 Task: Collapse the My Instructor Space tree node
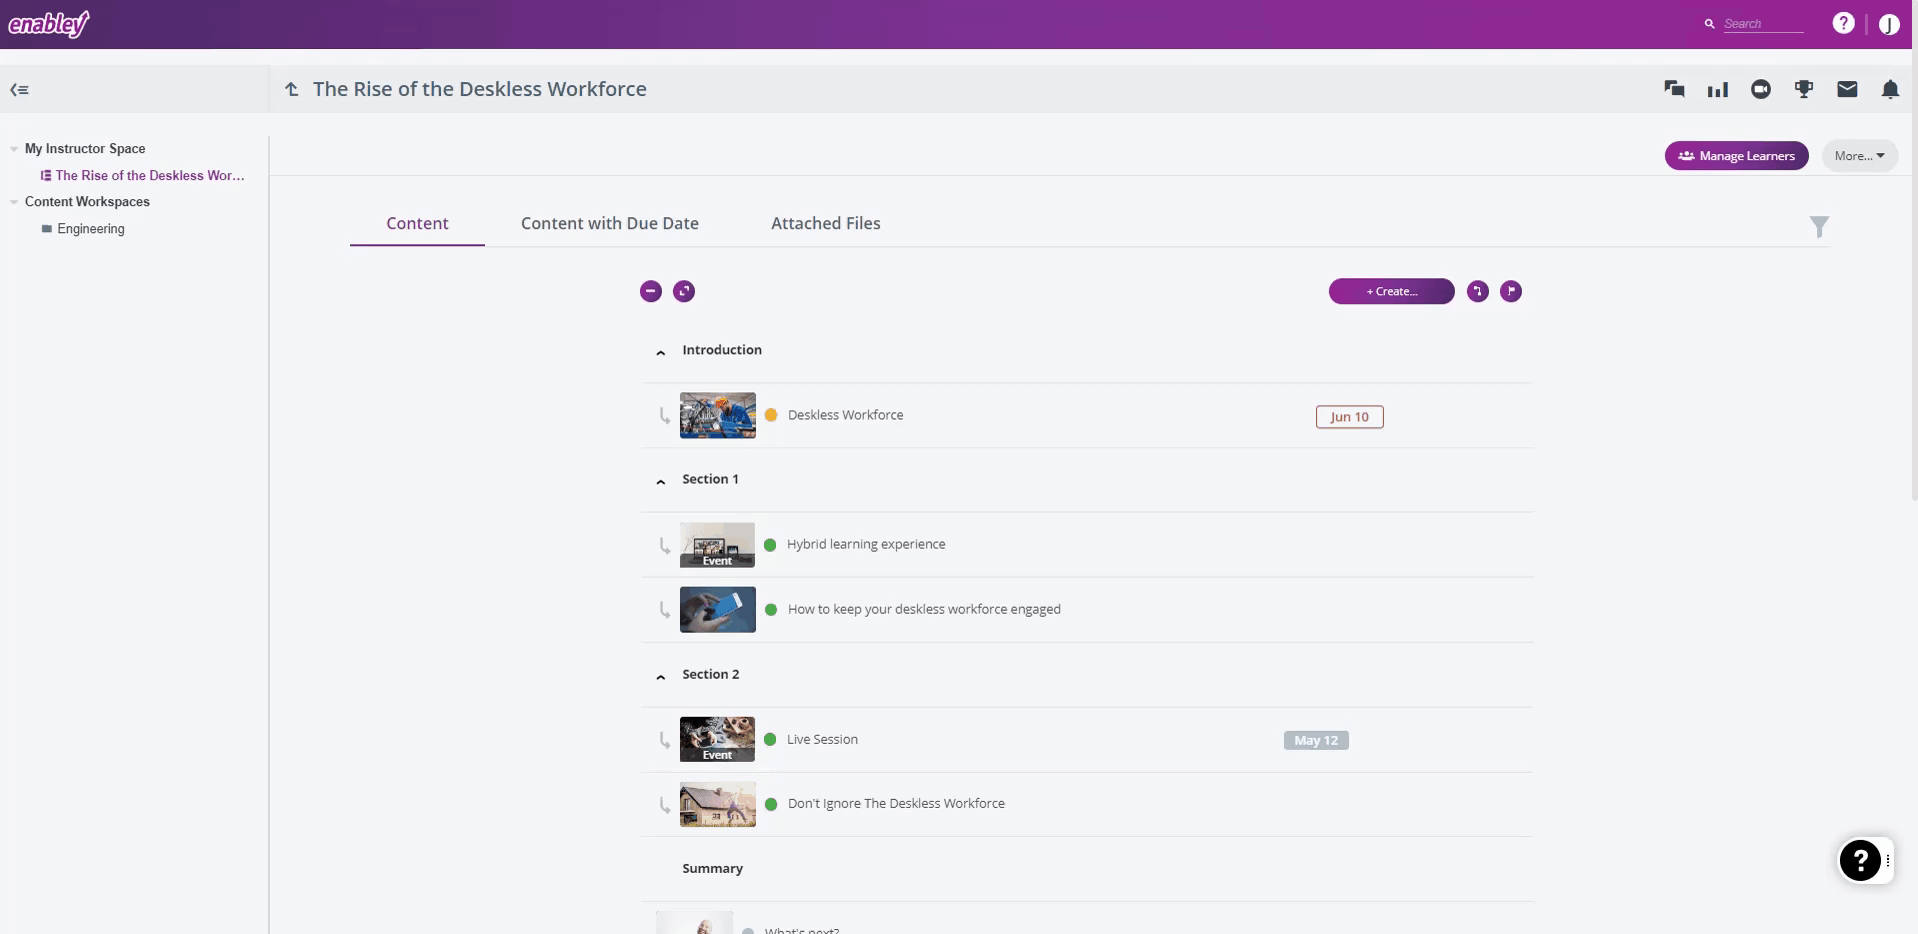[14, 149]
